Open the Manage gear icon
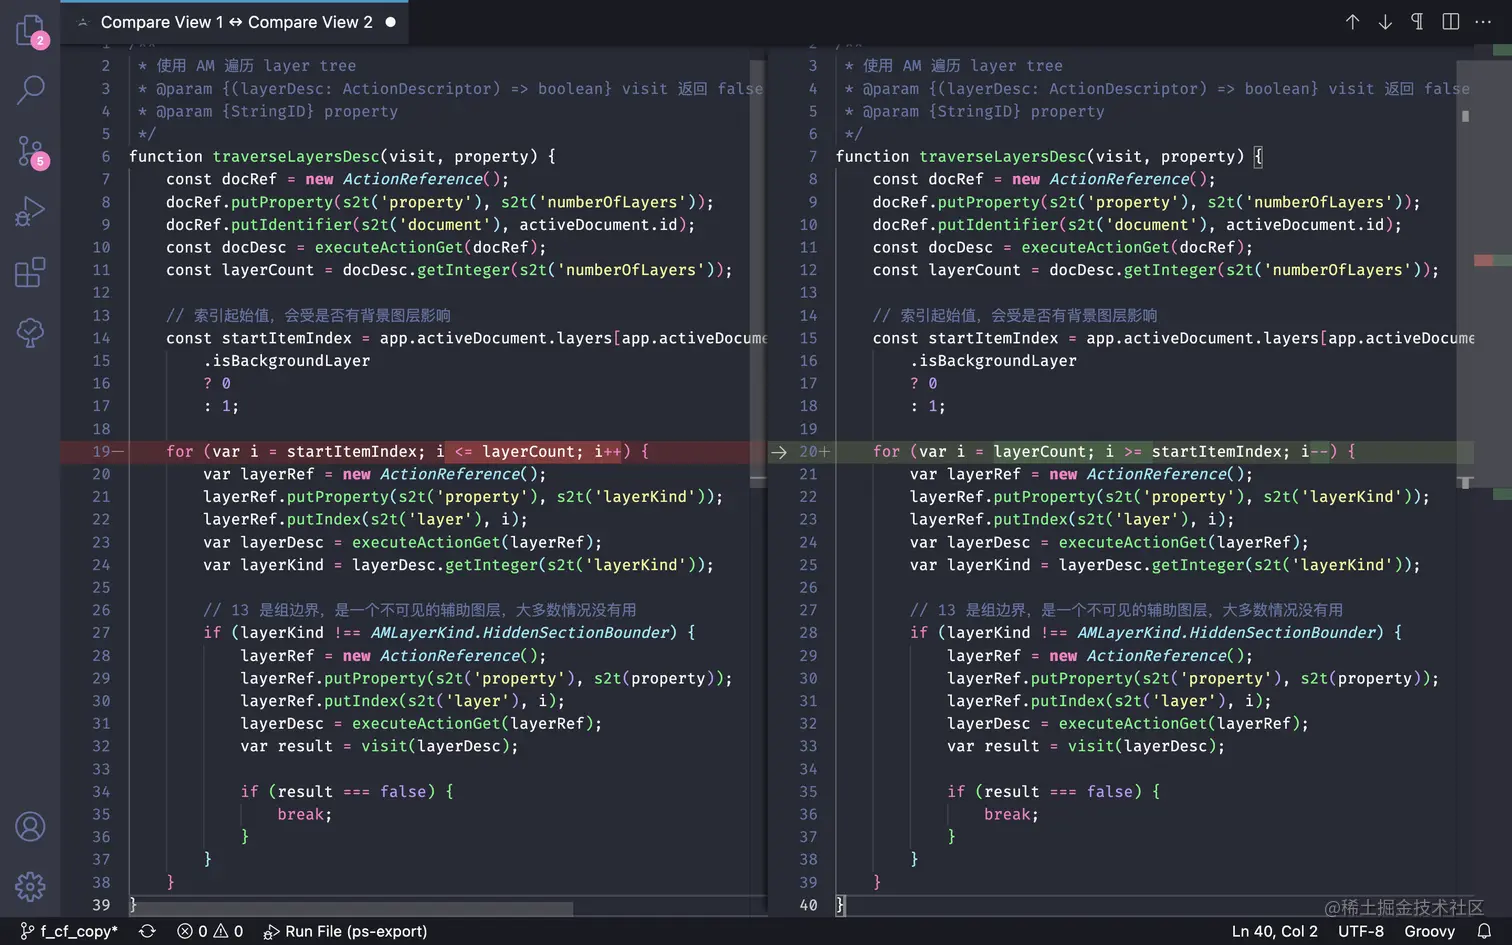This screenshot has width=1512, height=945. tap(31, 886)
